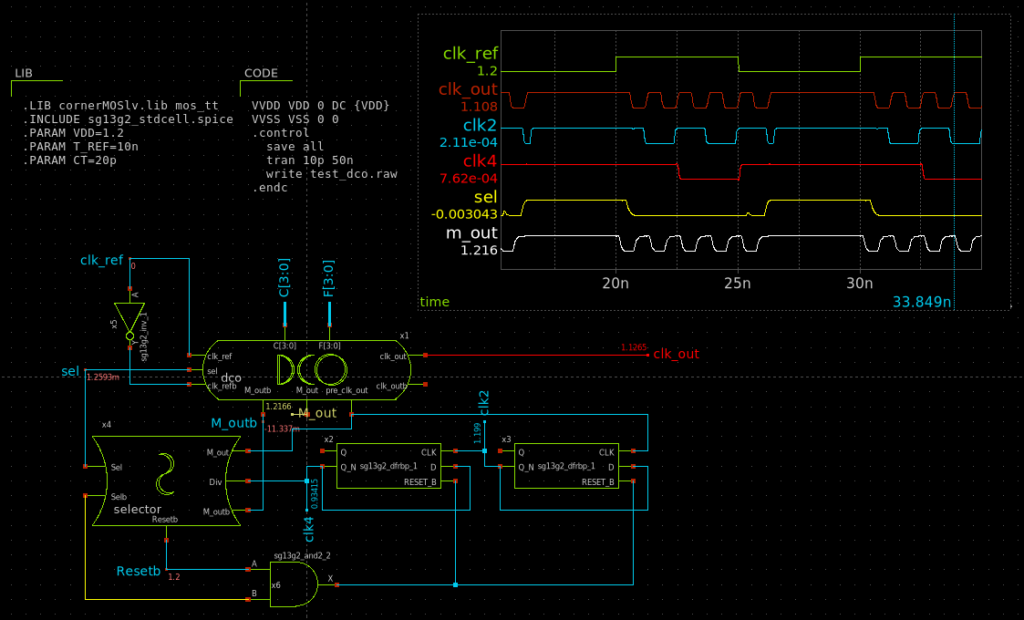This screenshot has height=620, width=1024.
Task: Click the Resetb net label
Action: click(138, 571)
